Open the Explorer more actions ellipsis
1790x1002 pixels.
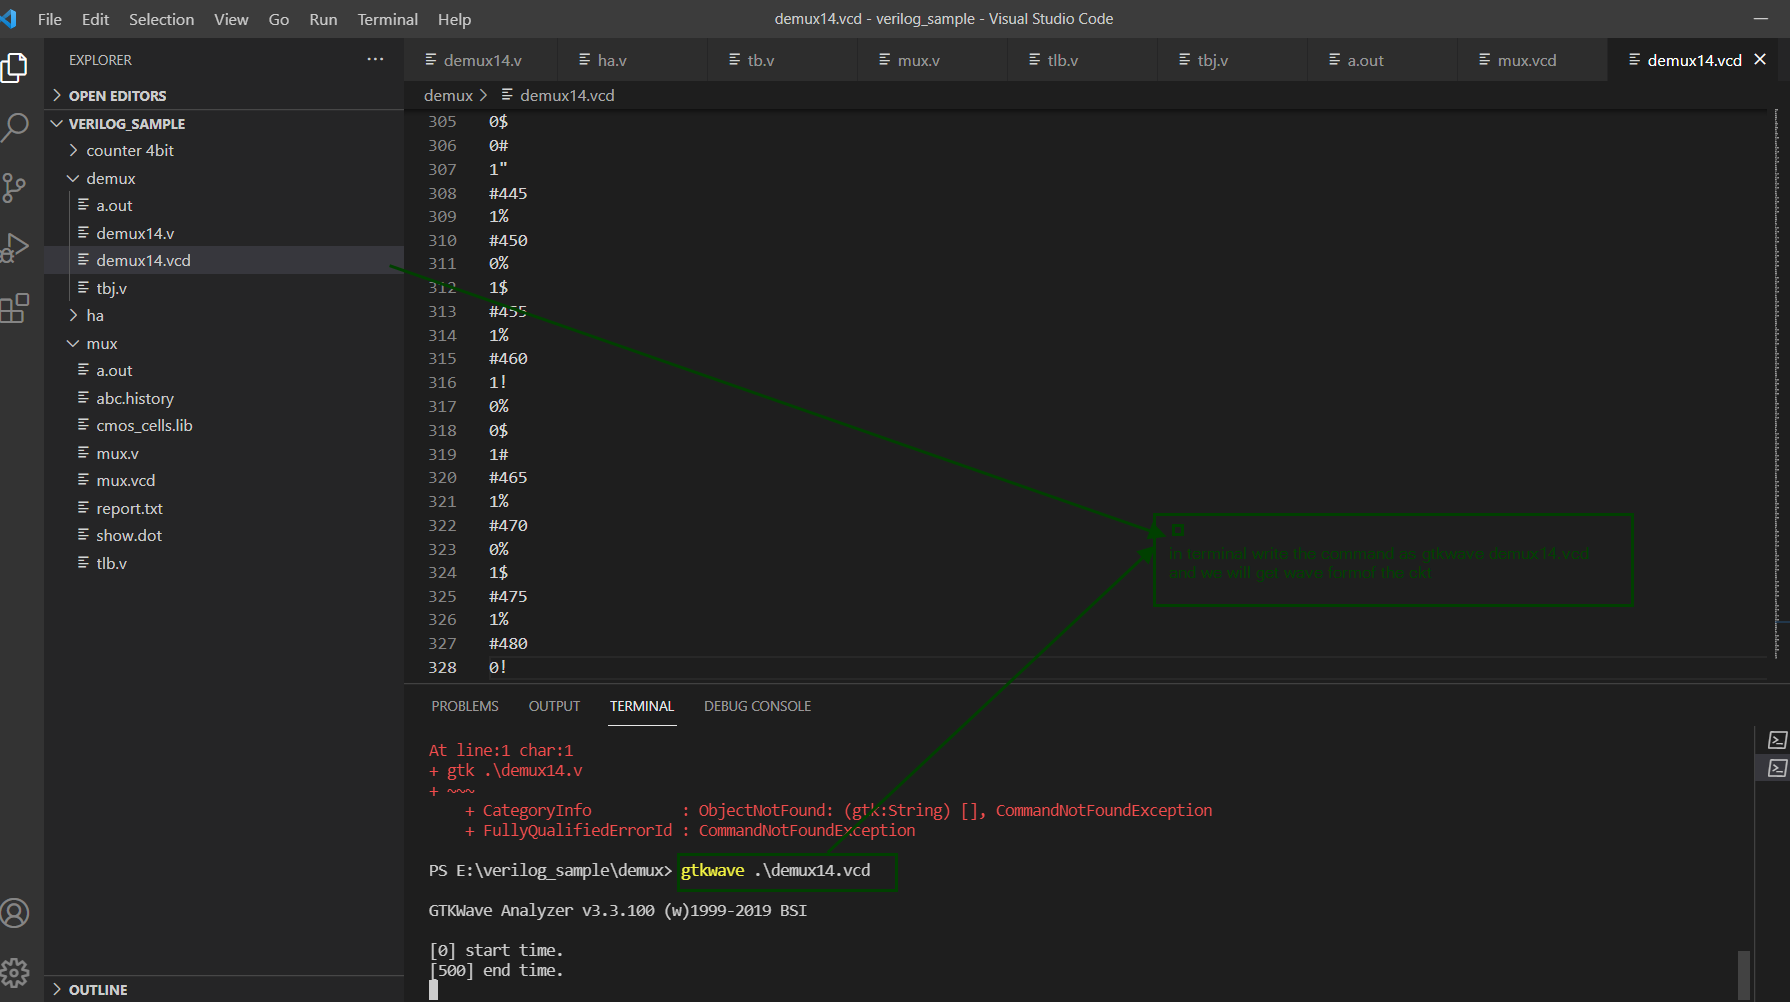click(x=375, y=60)
